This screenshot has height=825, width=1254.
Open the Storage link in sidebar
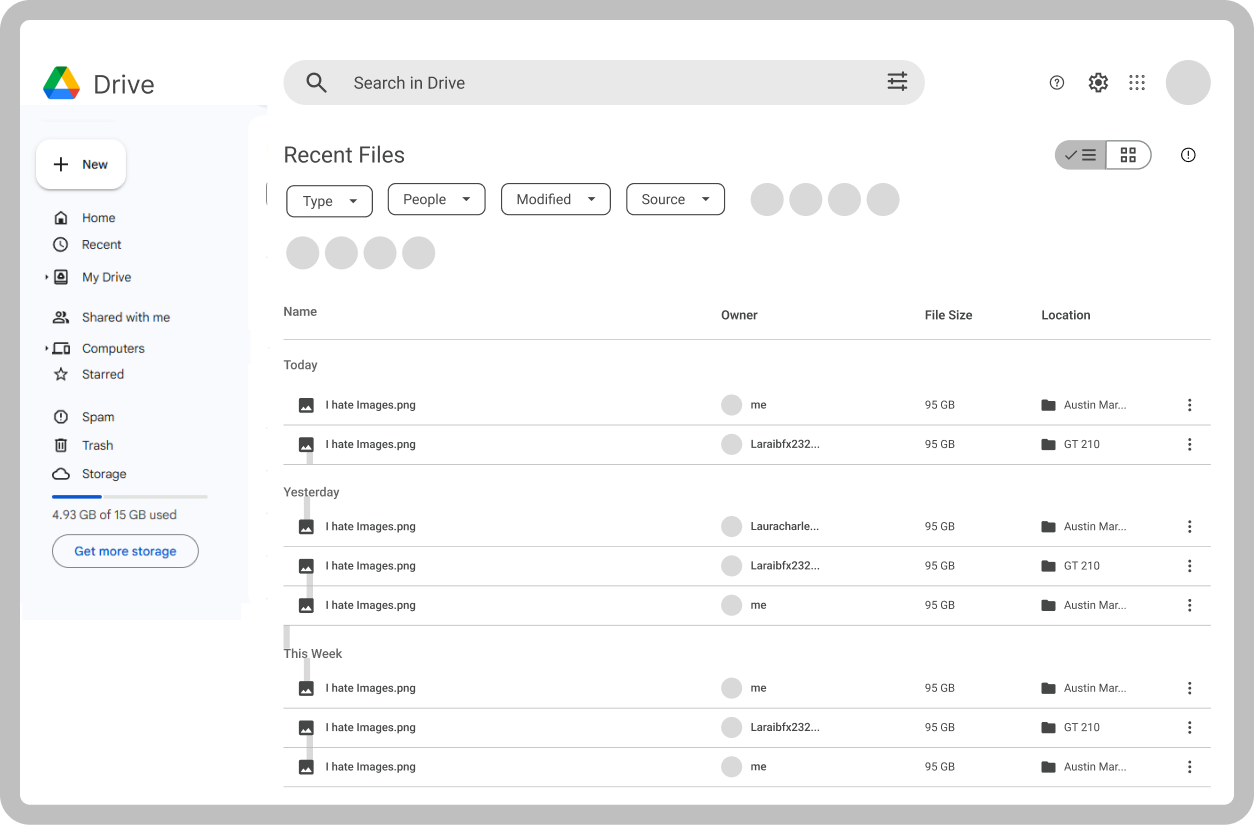click(x=104, y=474)
